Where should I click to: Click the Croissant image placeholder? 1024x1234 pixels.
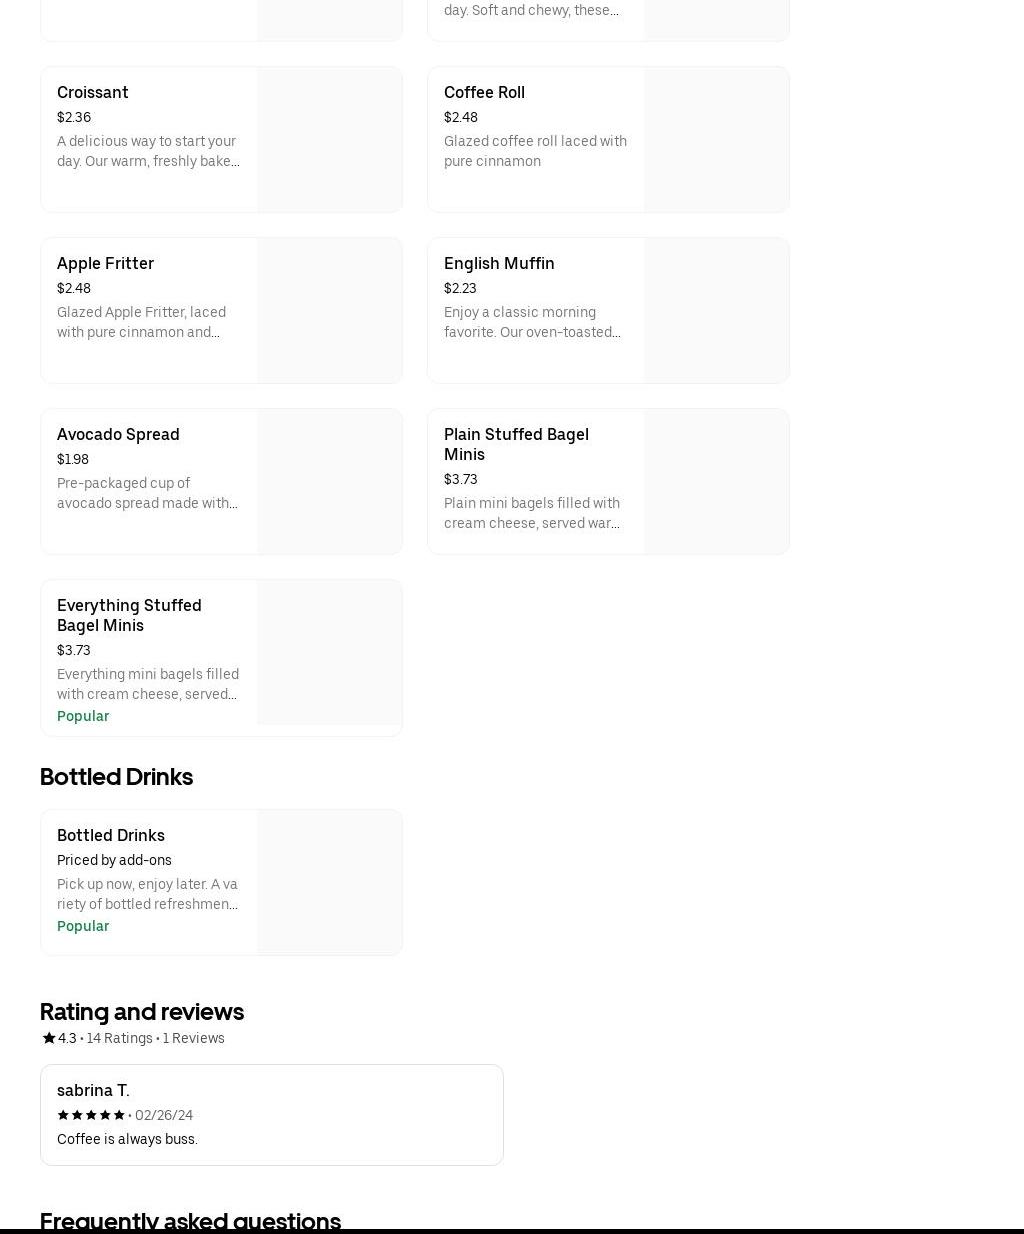[329, 139]
